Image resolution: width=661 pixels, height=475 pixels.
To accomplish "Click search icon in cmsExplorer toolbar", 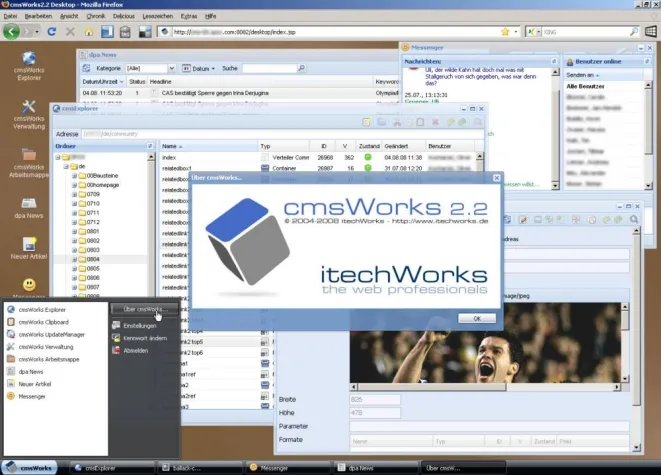I will [478, 122].
